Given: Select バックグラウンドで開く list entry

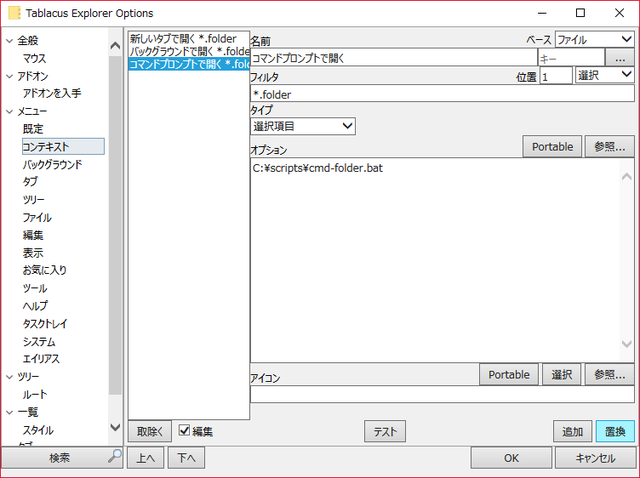Looking at the screenshot, I should click(x=189, y=51).
